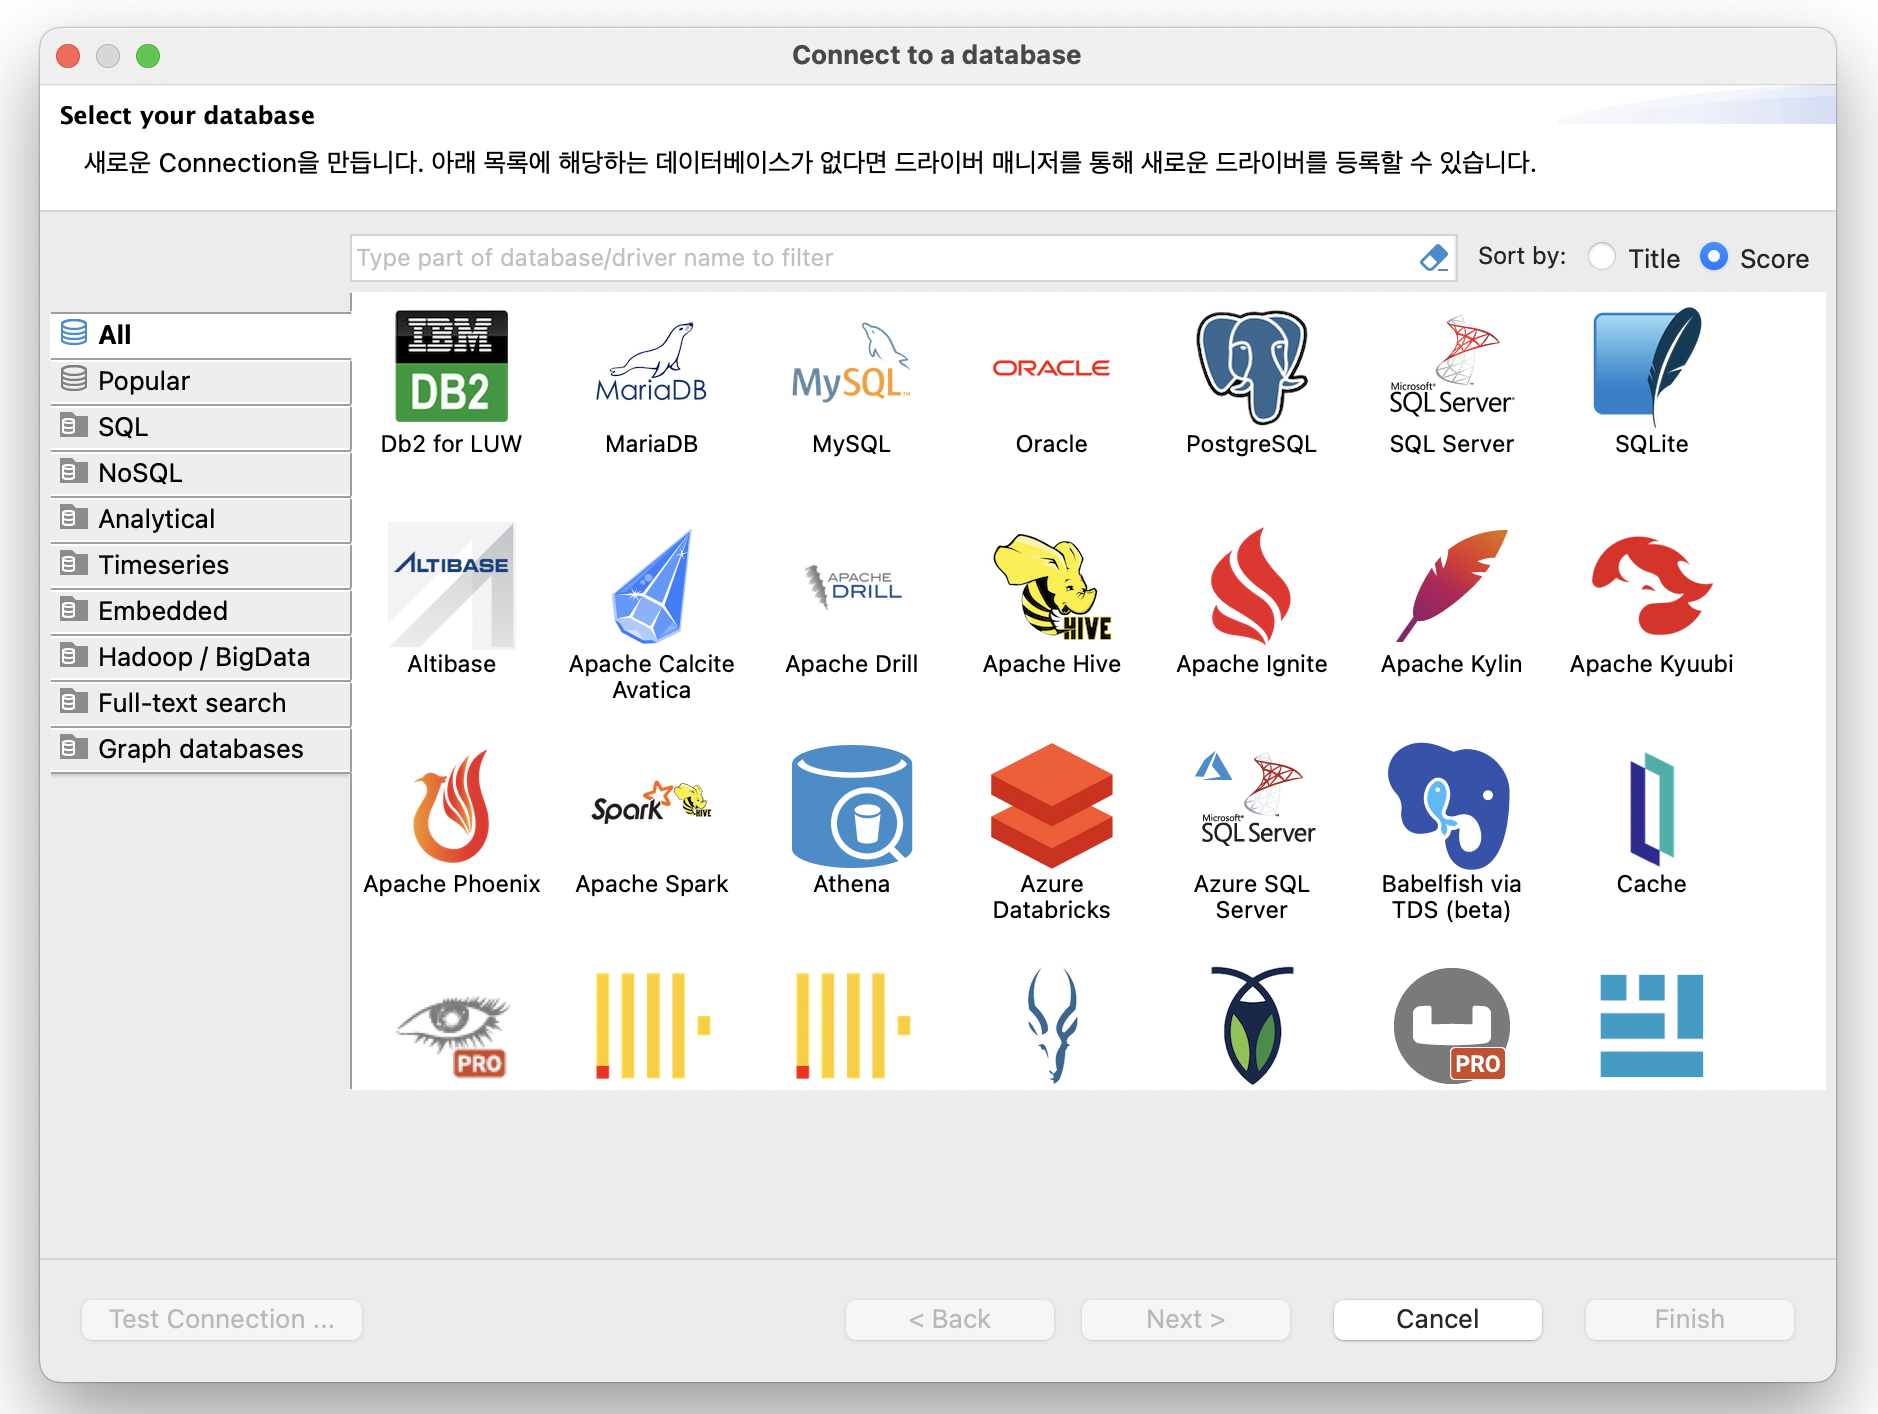This screenshot has height=1414, width=1878.
Task: Choose the SQL Server icon in top row
Action: [x=1451, y=366]
